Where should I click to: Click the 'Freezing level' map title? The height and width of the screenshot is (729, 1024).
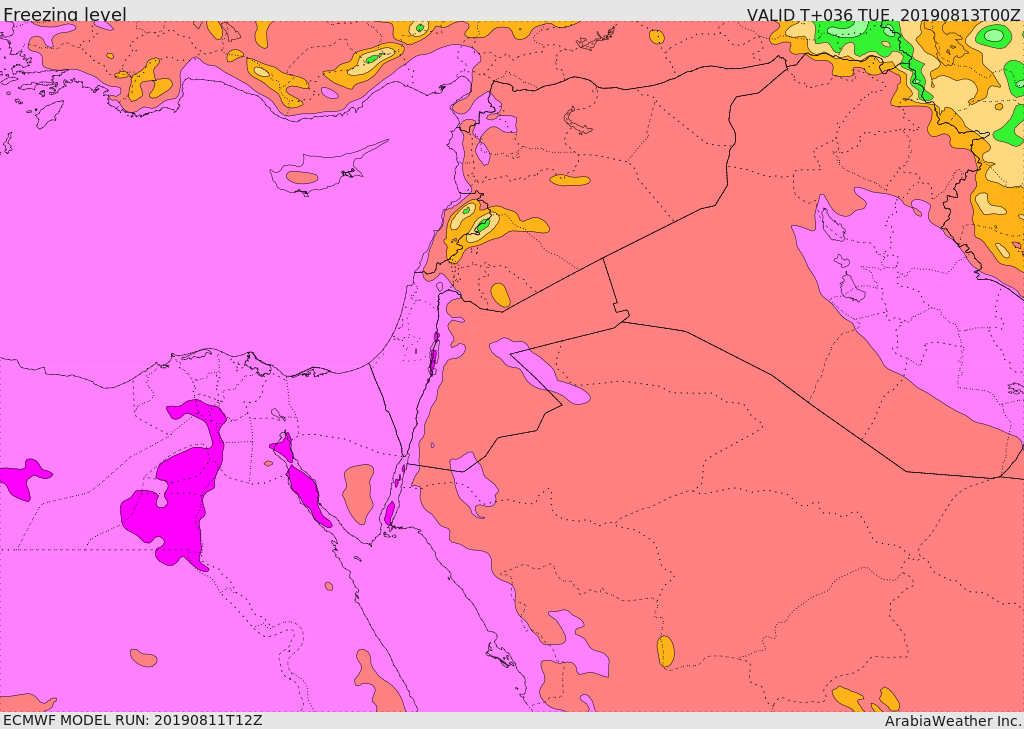click(x=65, y=14)
